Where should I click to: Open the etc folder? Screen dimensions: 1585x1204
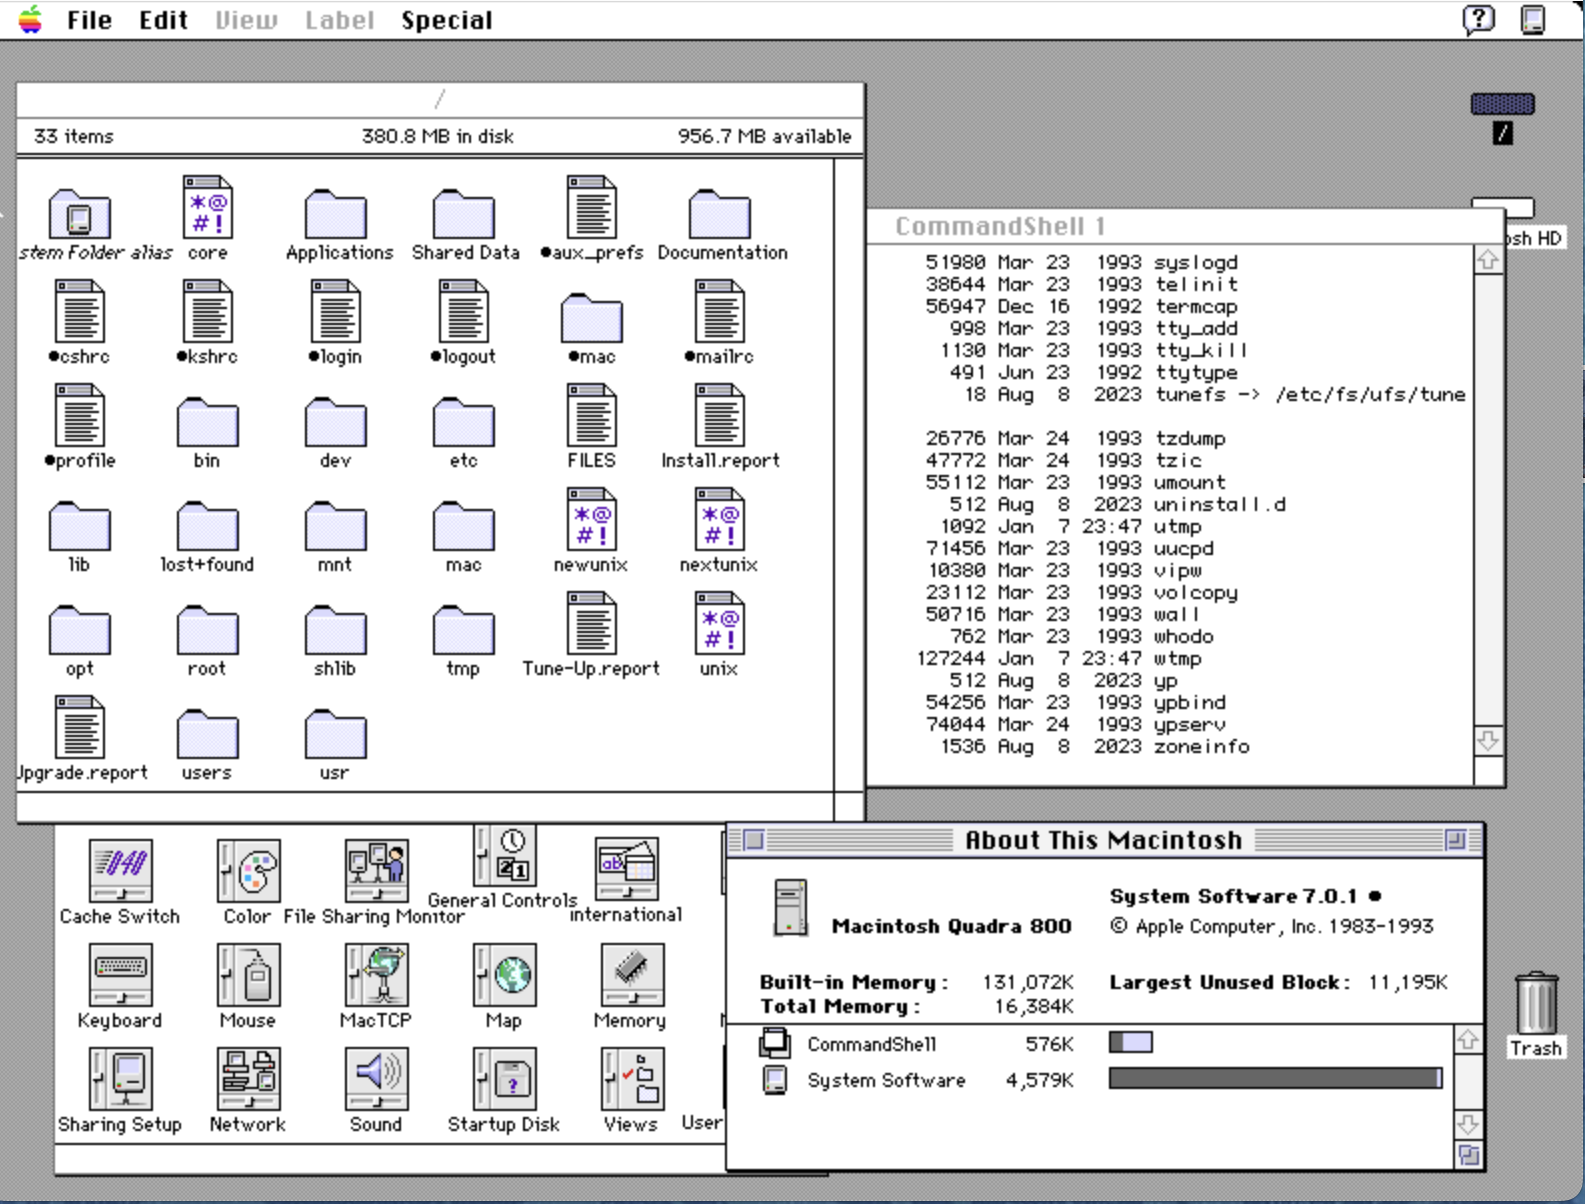(x=464, y=421)
